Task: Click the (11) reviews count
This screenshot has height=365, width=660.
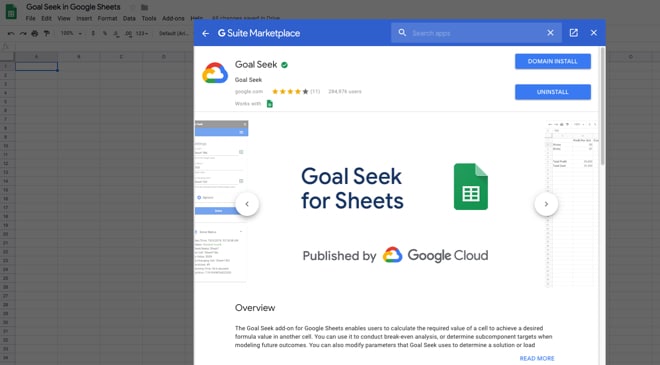Action: tap(315, 91)
